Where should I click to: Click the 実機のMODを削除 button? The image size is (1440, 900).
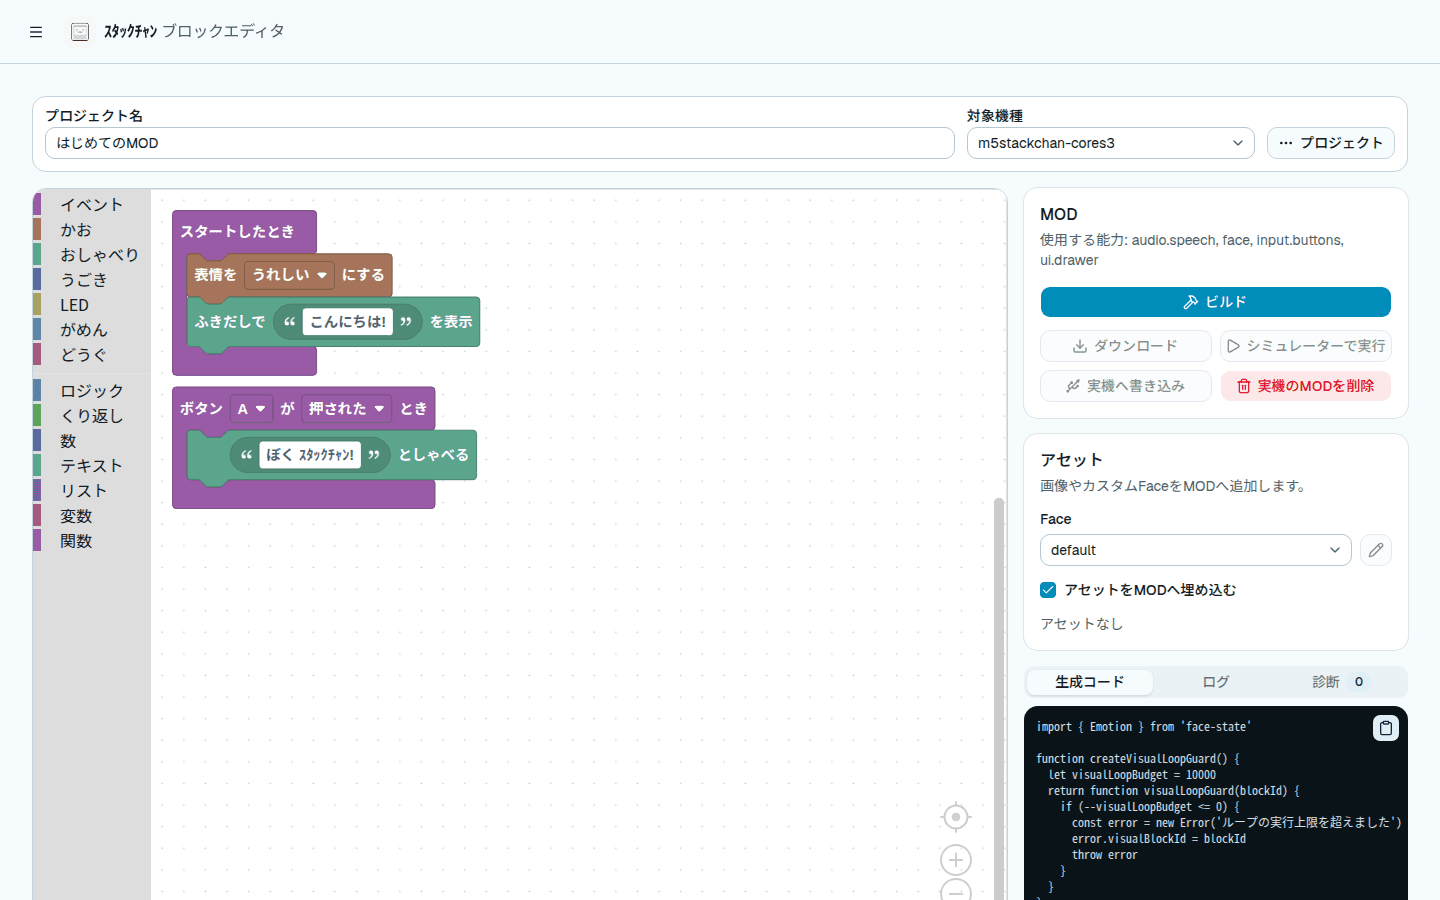point(1305,386)
